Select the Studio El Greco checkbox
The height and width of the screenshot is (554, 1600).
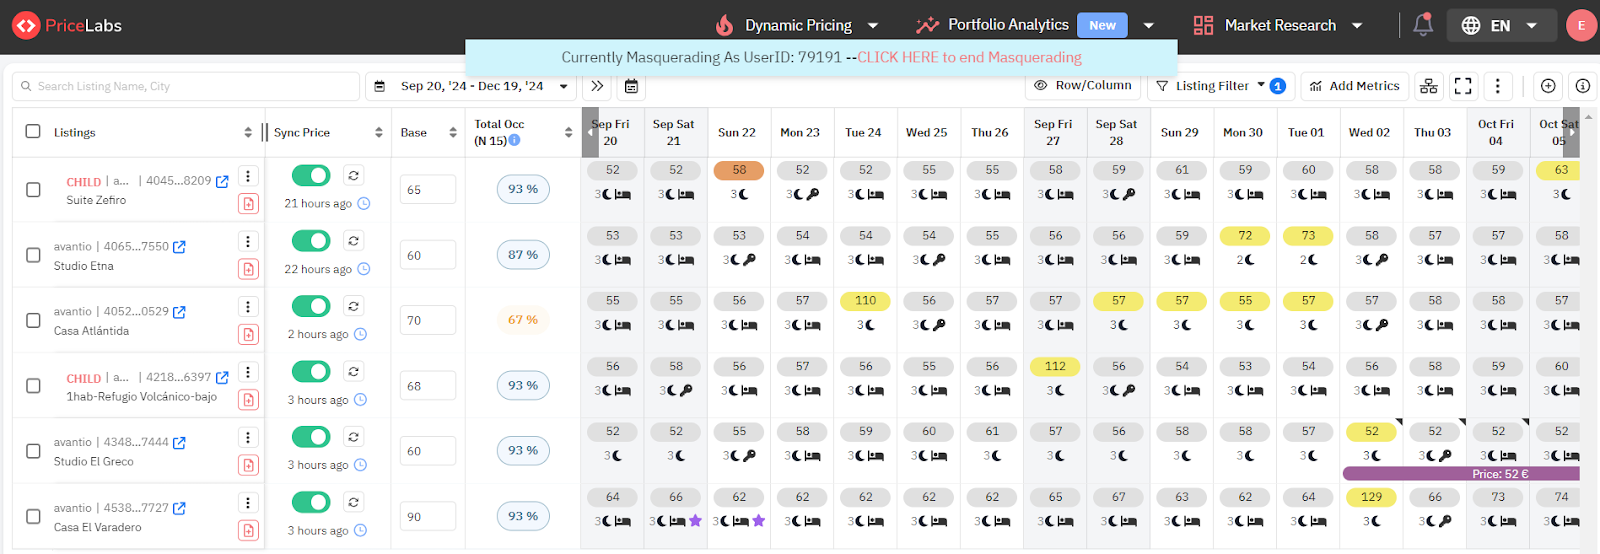(33, 451)
